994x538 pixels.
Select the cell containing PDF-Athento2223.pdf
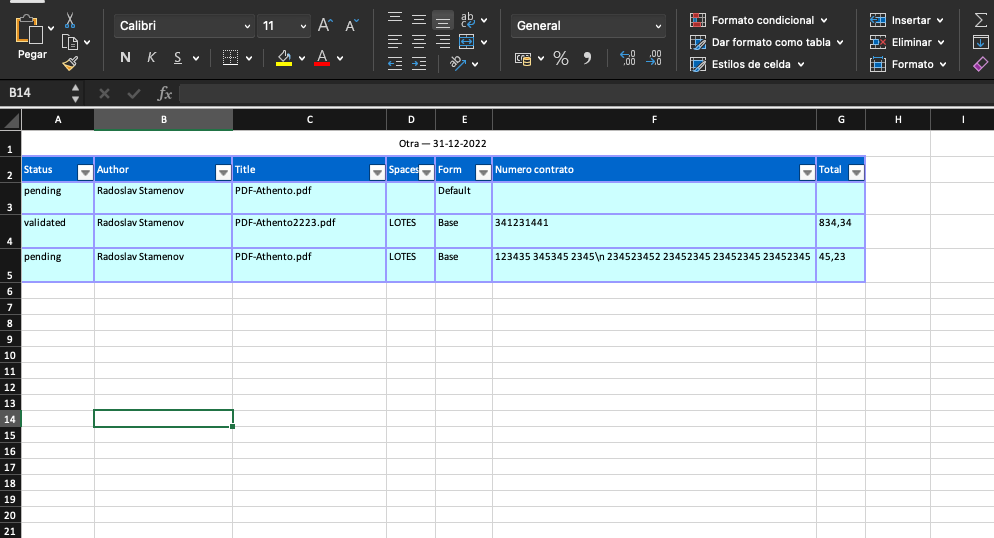pyautogui.click(x=309, y=231)
